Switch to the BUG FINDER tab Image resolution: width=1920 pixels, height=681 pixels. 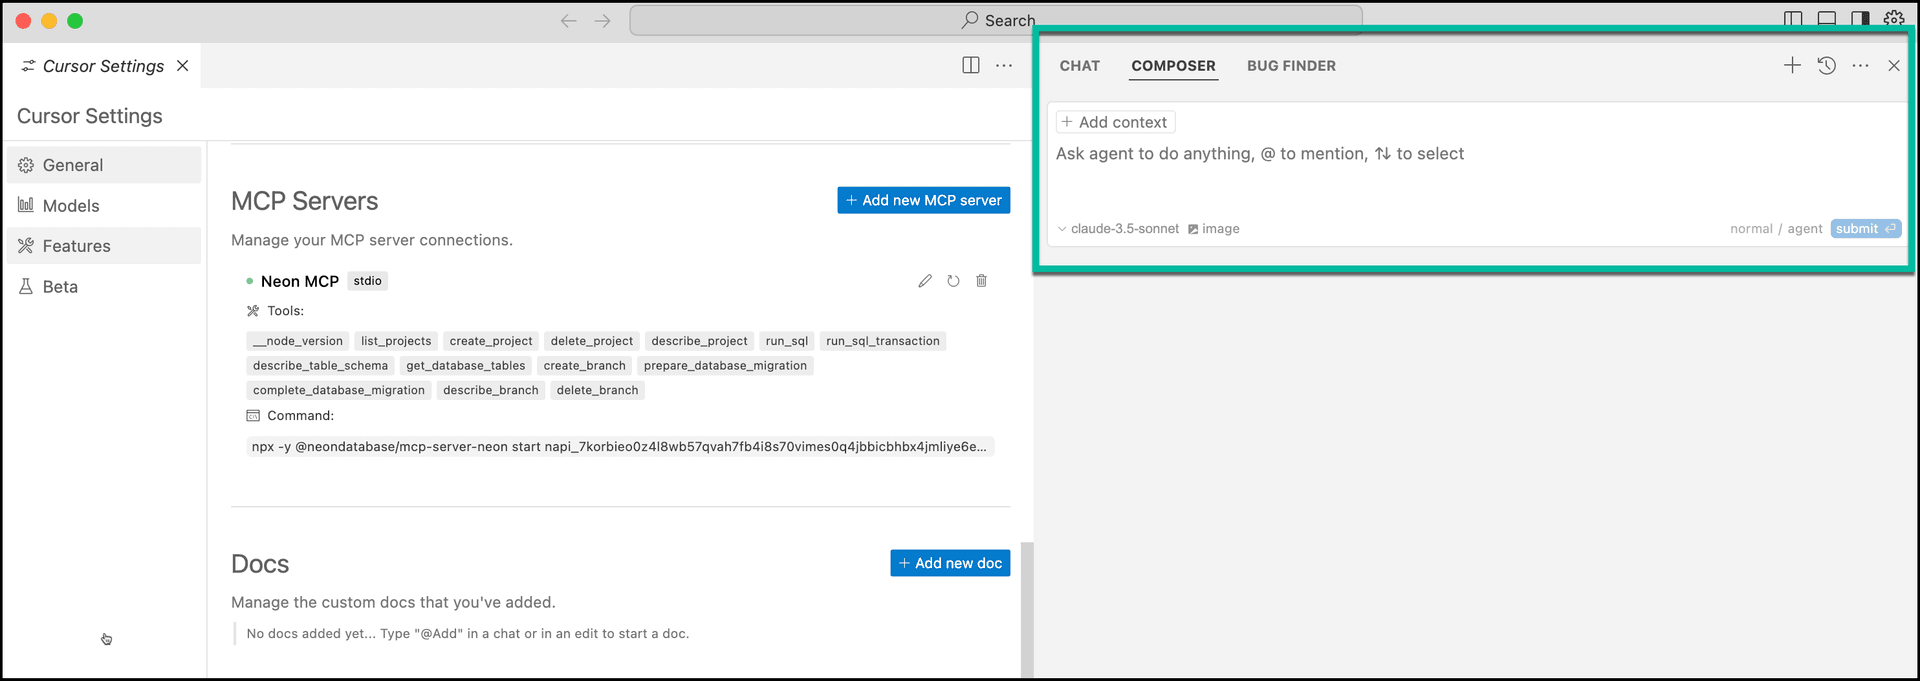(1291, 66)
